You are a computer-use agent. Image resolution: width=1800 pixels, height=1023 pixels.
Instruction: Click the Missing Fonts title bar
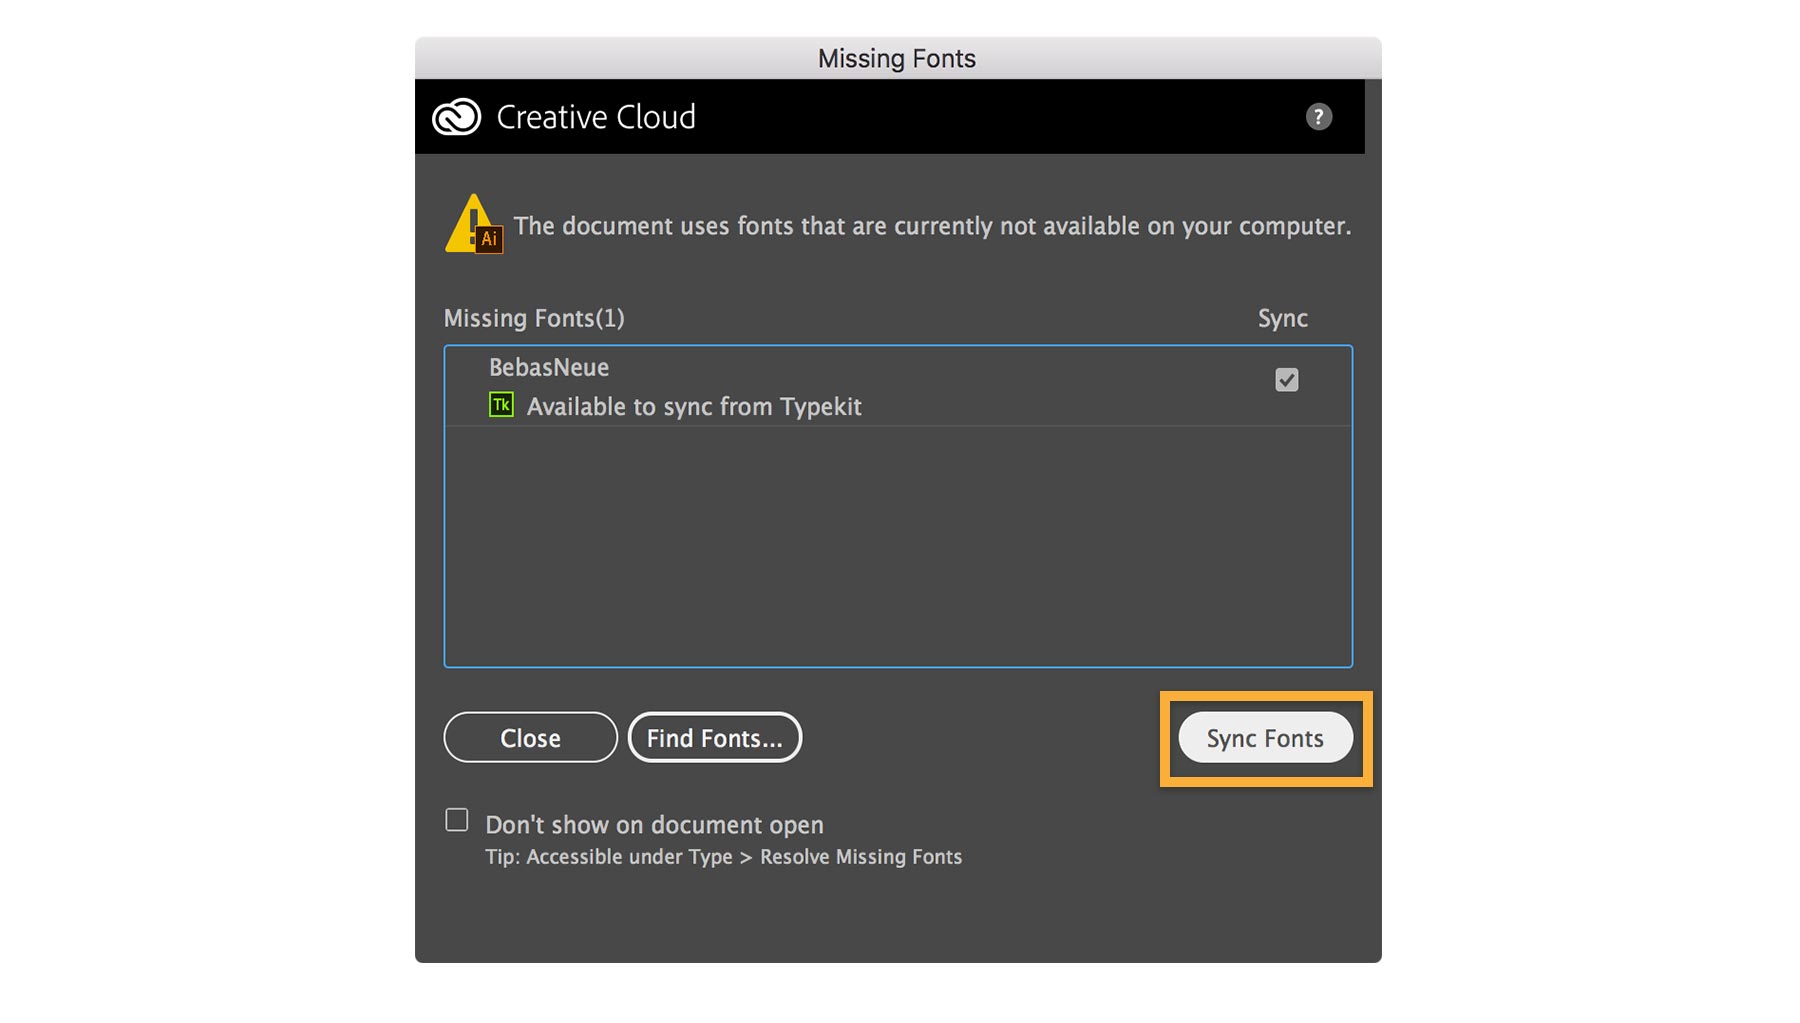[x=897, y=59]
